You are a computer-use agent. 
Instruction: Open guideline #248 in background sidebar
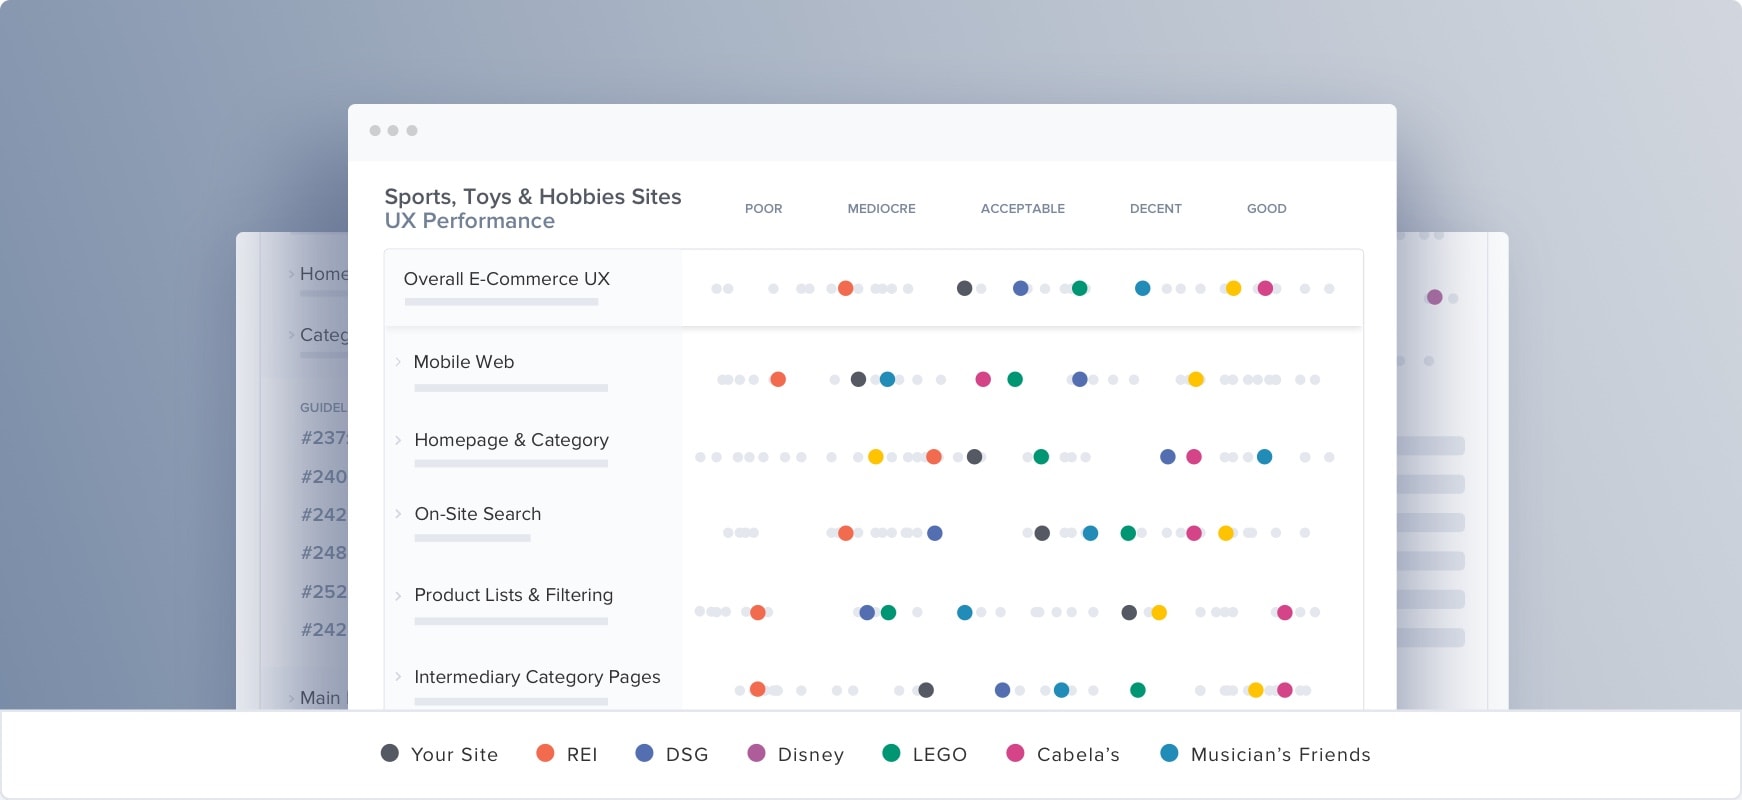click(324, 553)
